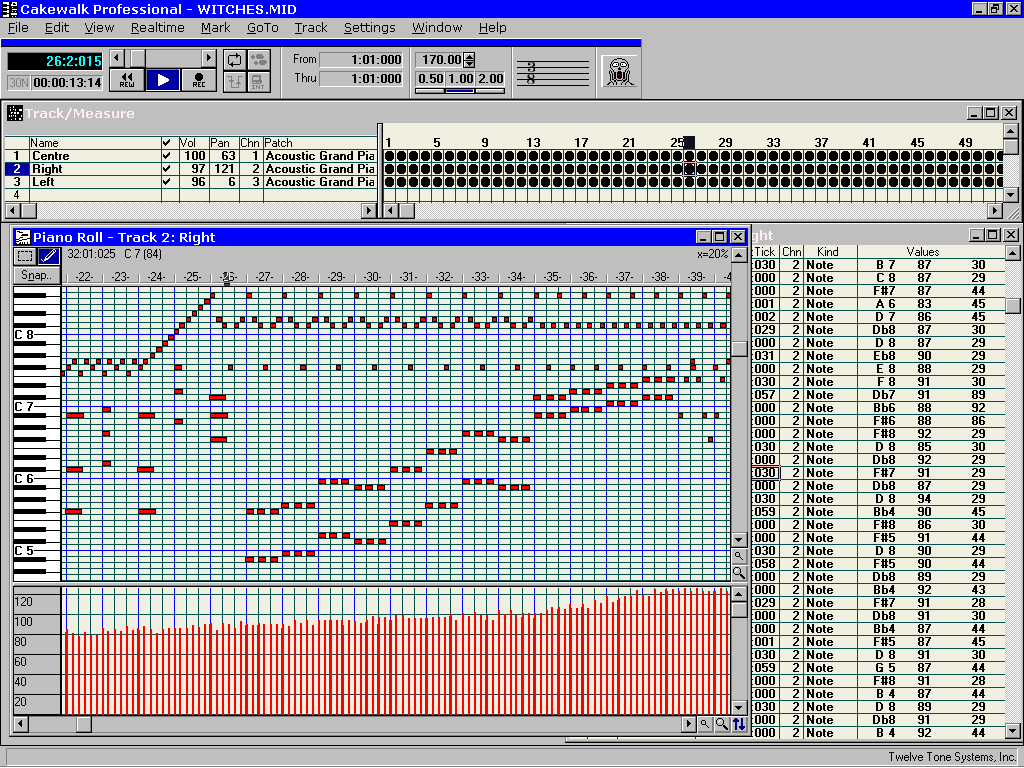Click the C 7 piano key label
This screenshot has height=768, width=1024.
pos(24,406)
